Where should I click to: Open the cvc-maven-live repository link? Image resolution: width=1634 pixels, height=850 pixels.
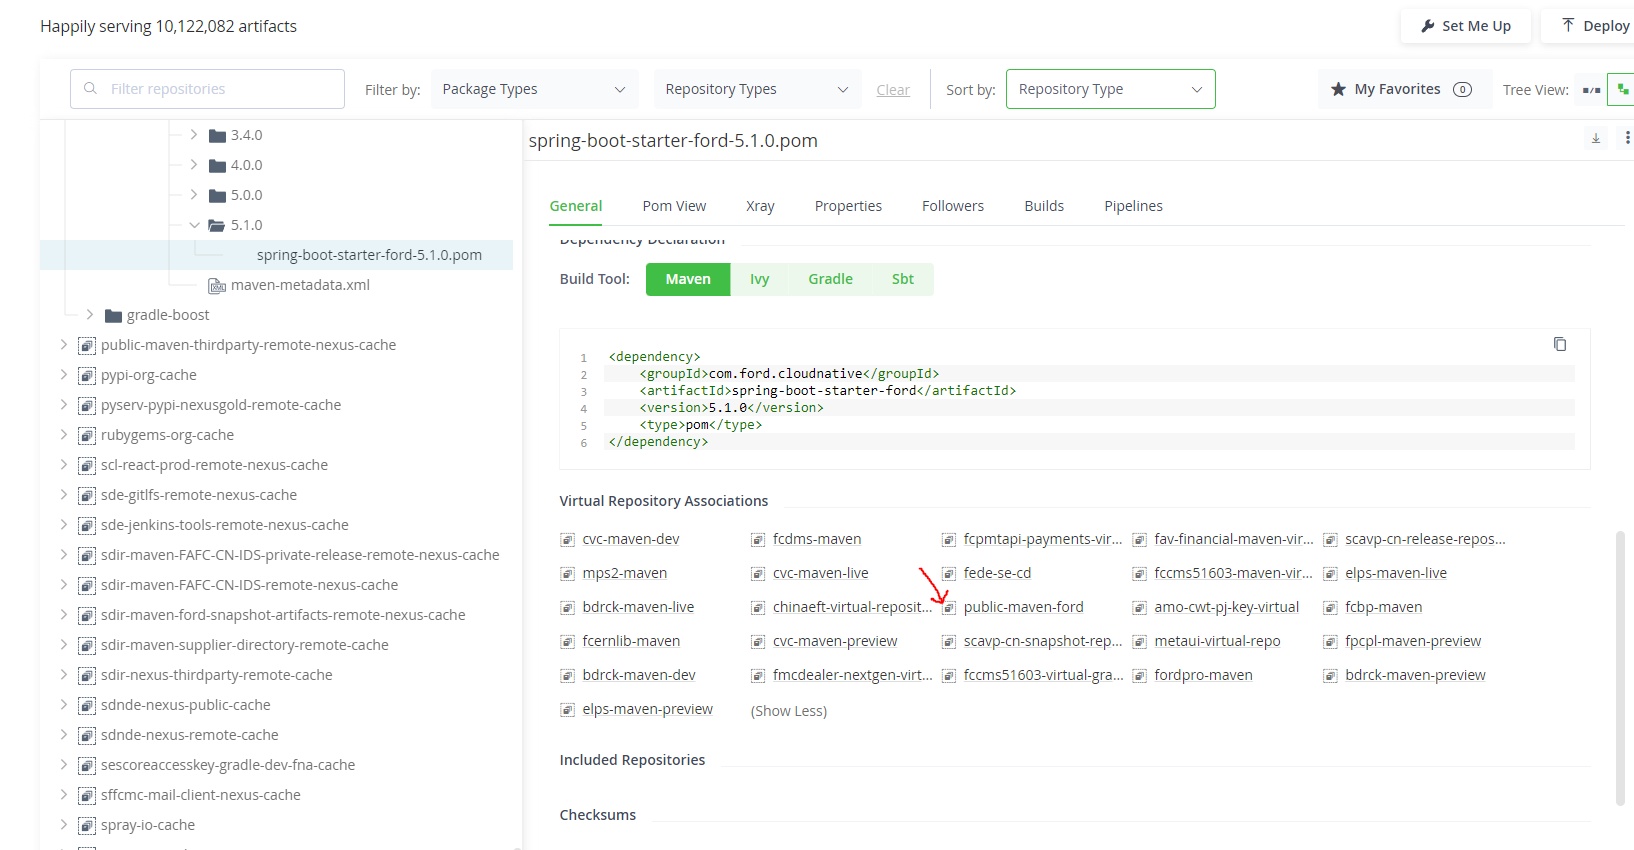pyautogui.click(x=820, y=573)
